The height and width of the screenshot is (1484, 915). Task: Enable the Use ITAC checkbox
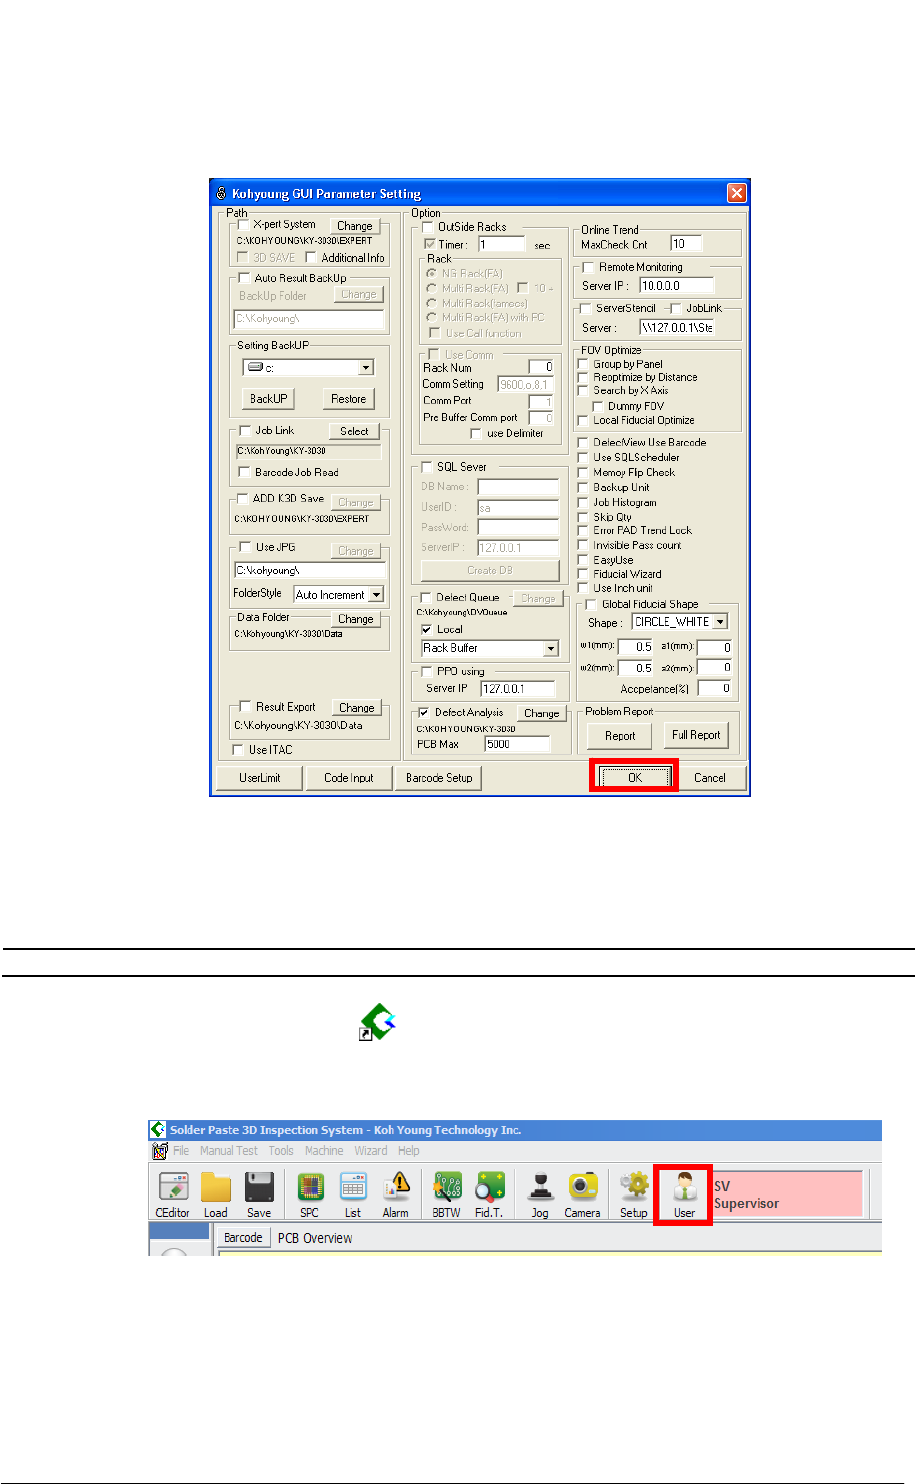(238, 749)
